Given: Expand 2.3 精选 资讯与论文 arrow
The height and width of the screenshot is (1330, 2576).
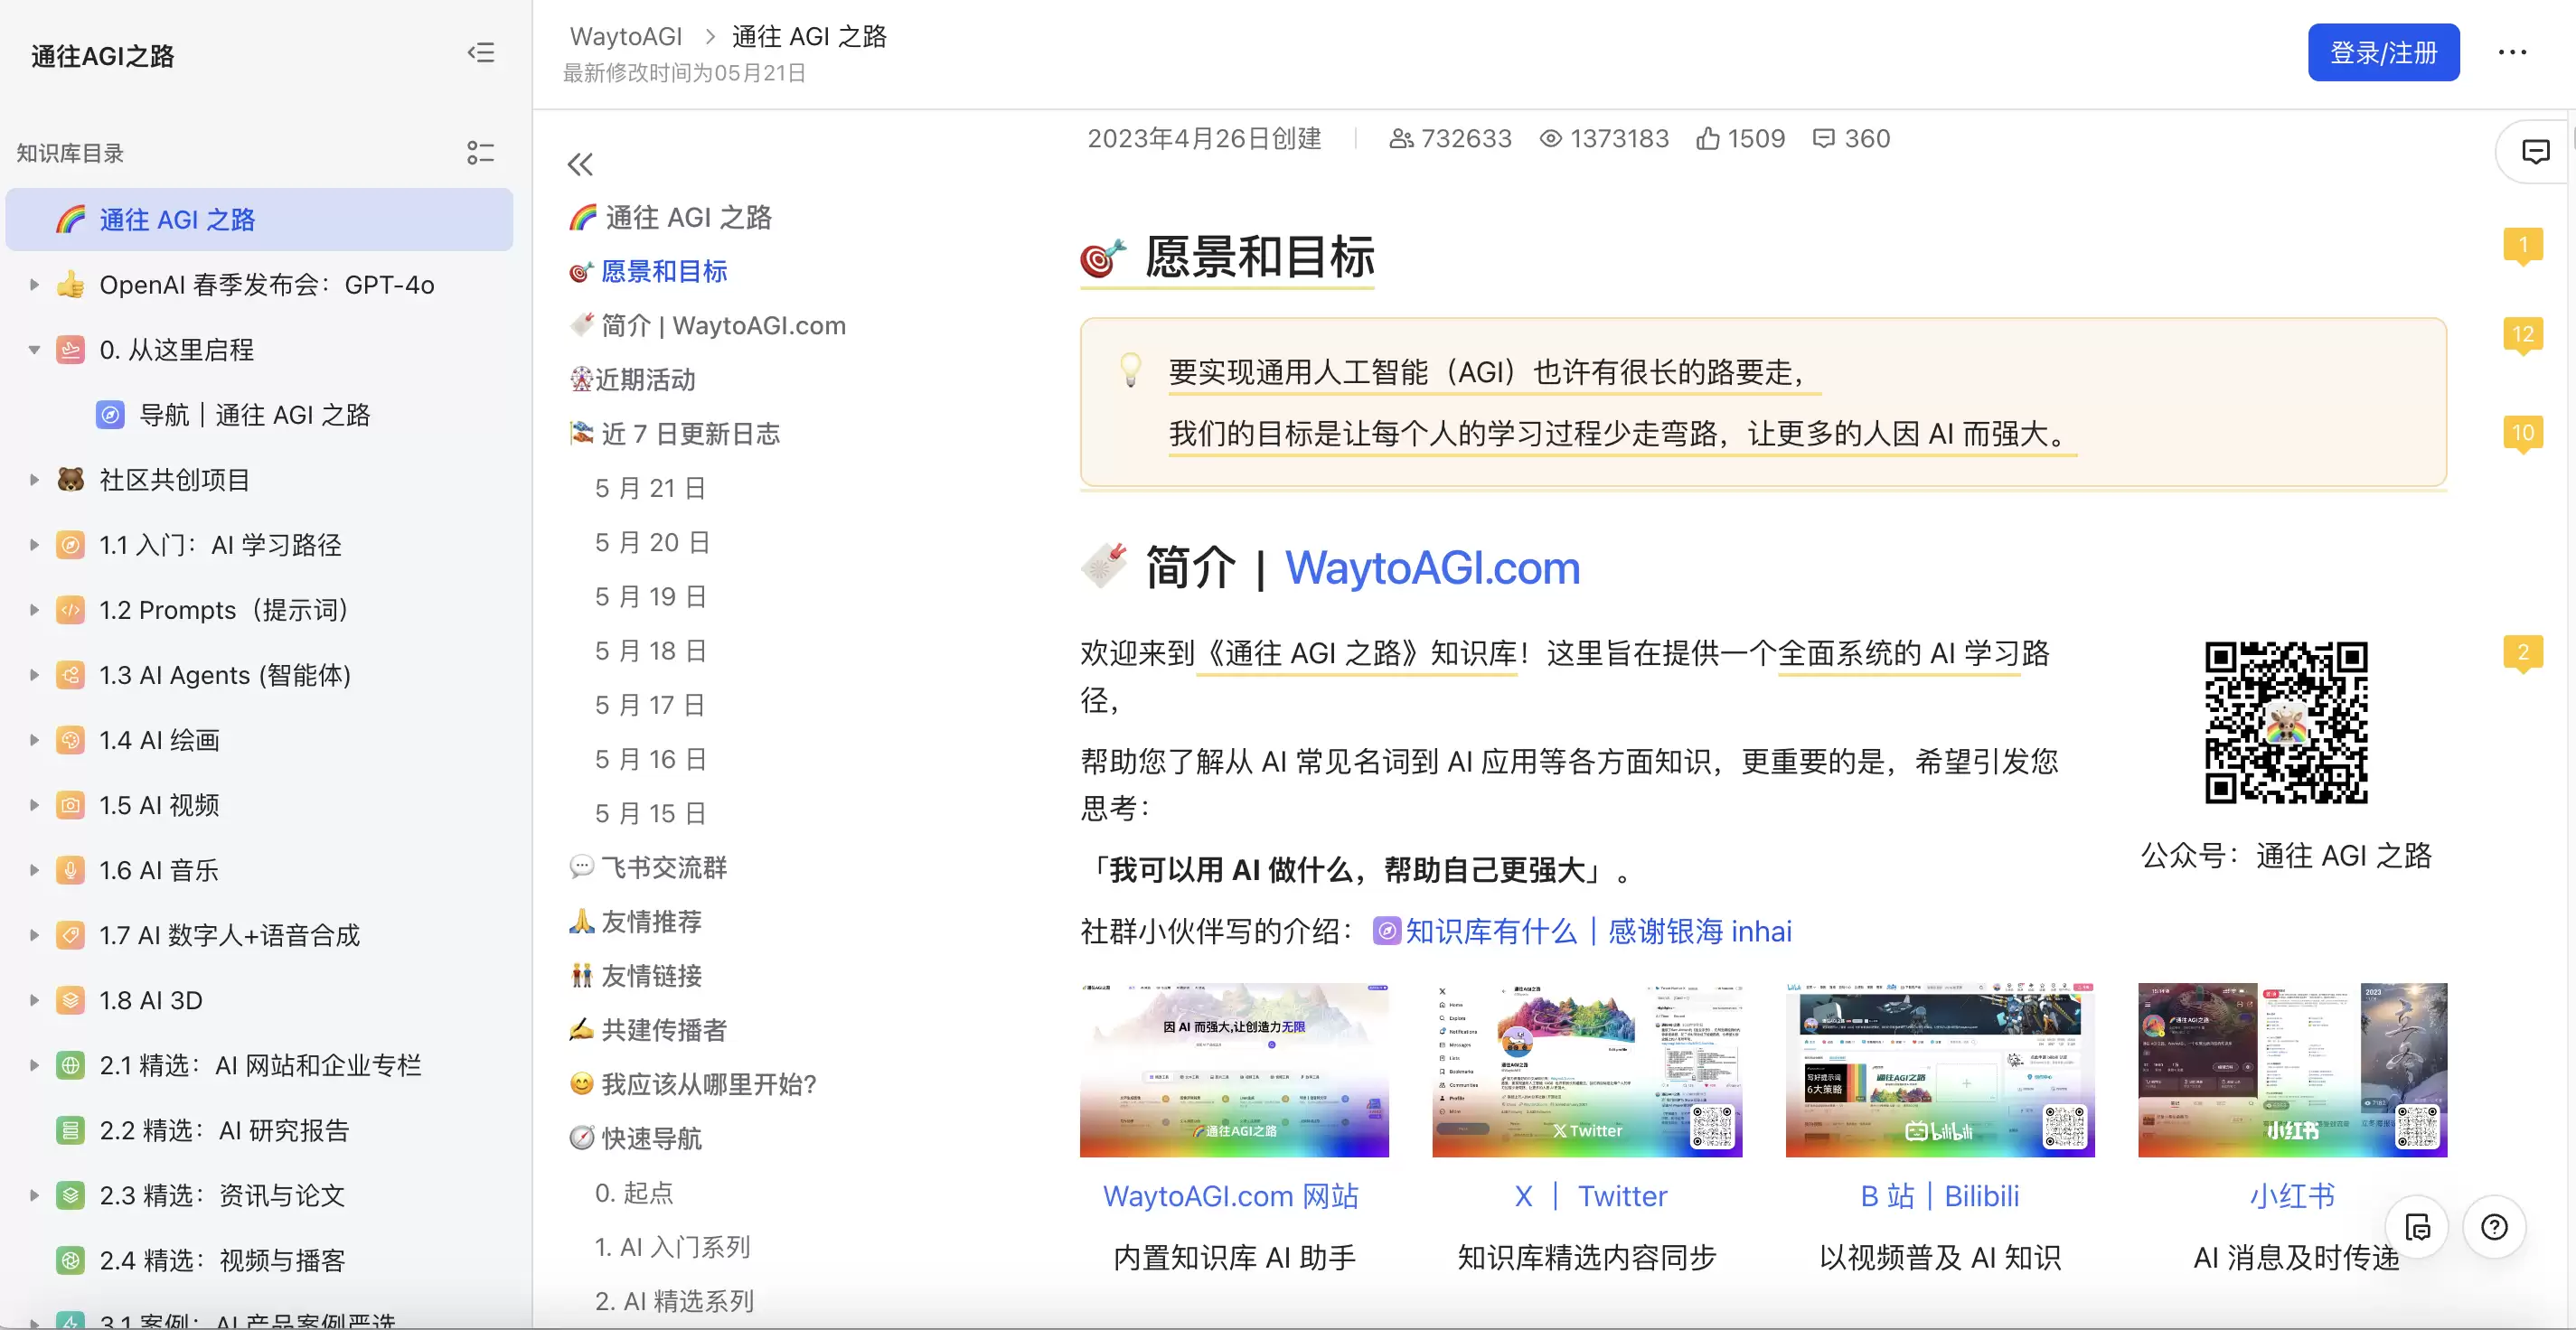Looking at the screenshot, I should [x=34, y=1195].
